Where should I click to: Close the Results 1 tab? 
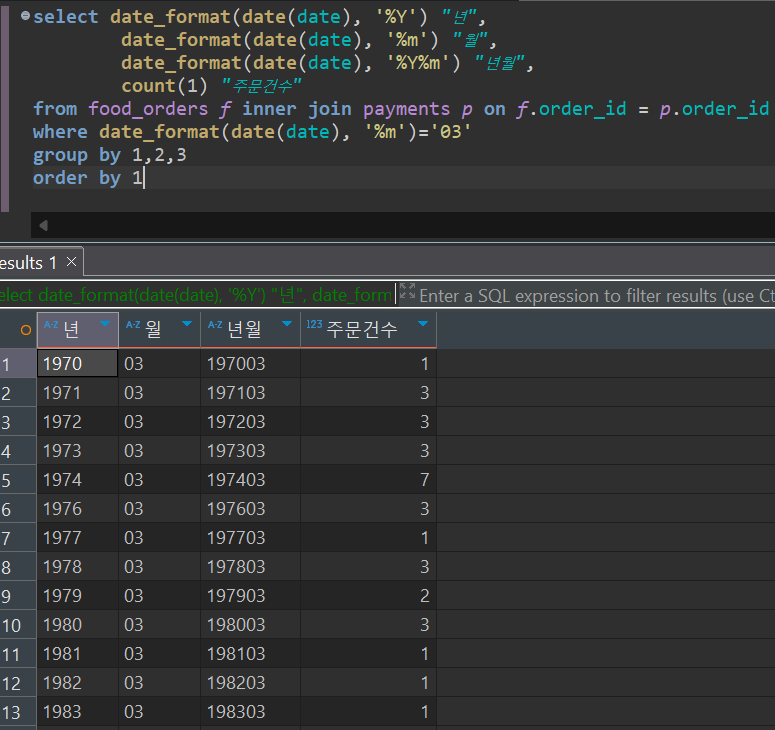tap(72, 261)
